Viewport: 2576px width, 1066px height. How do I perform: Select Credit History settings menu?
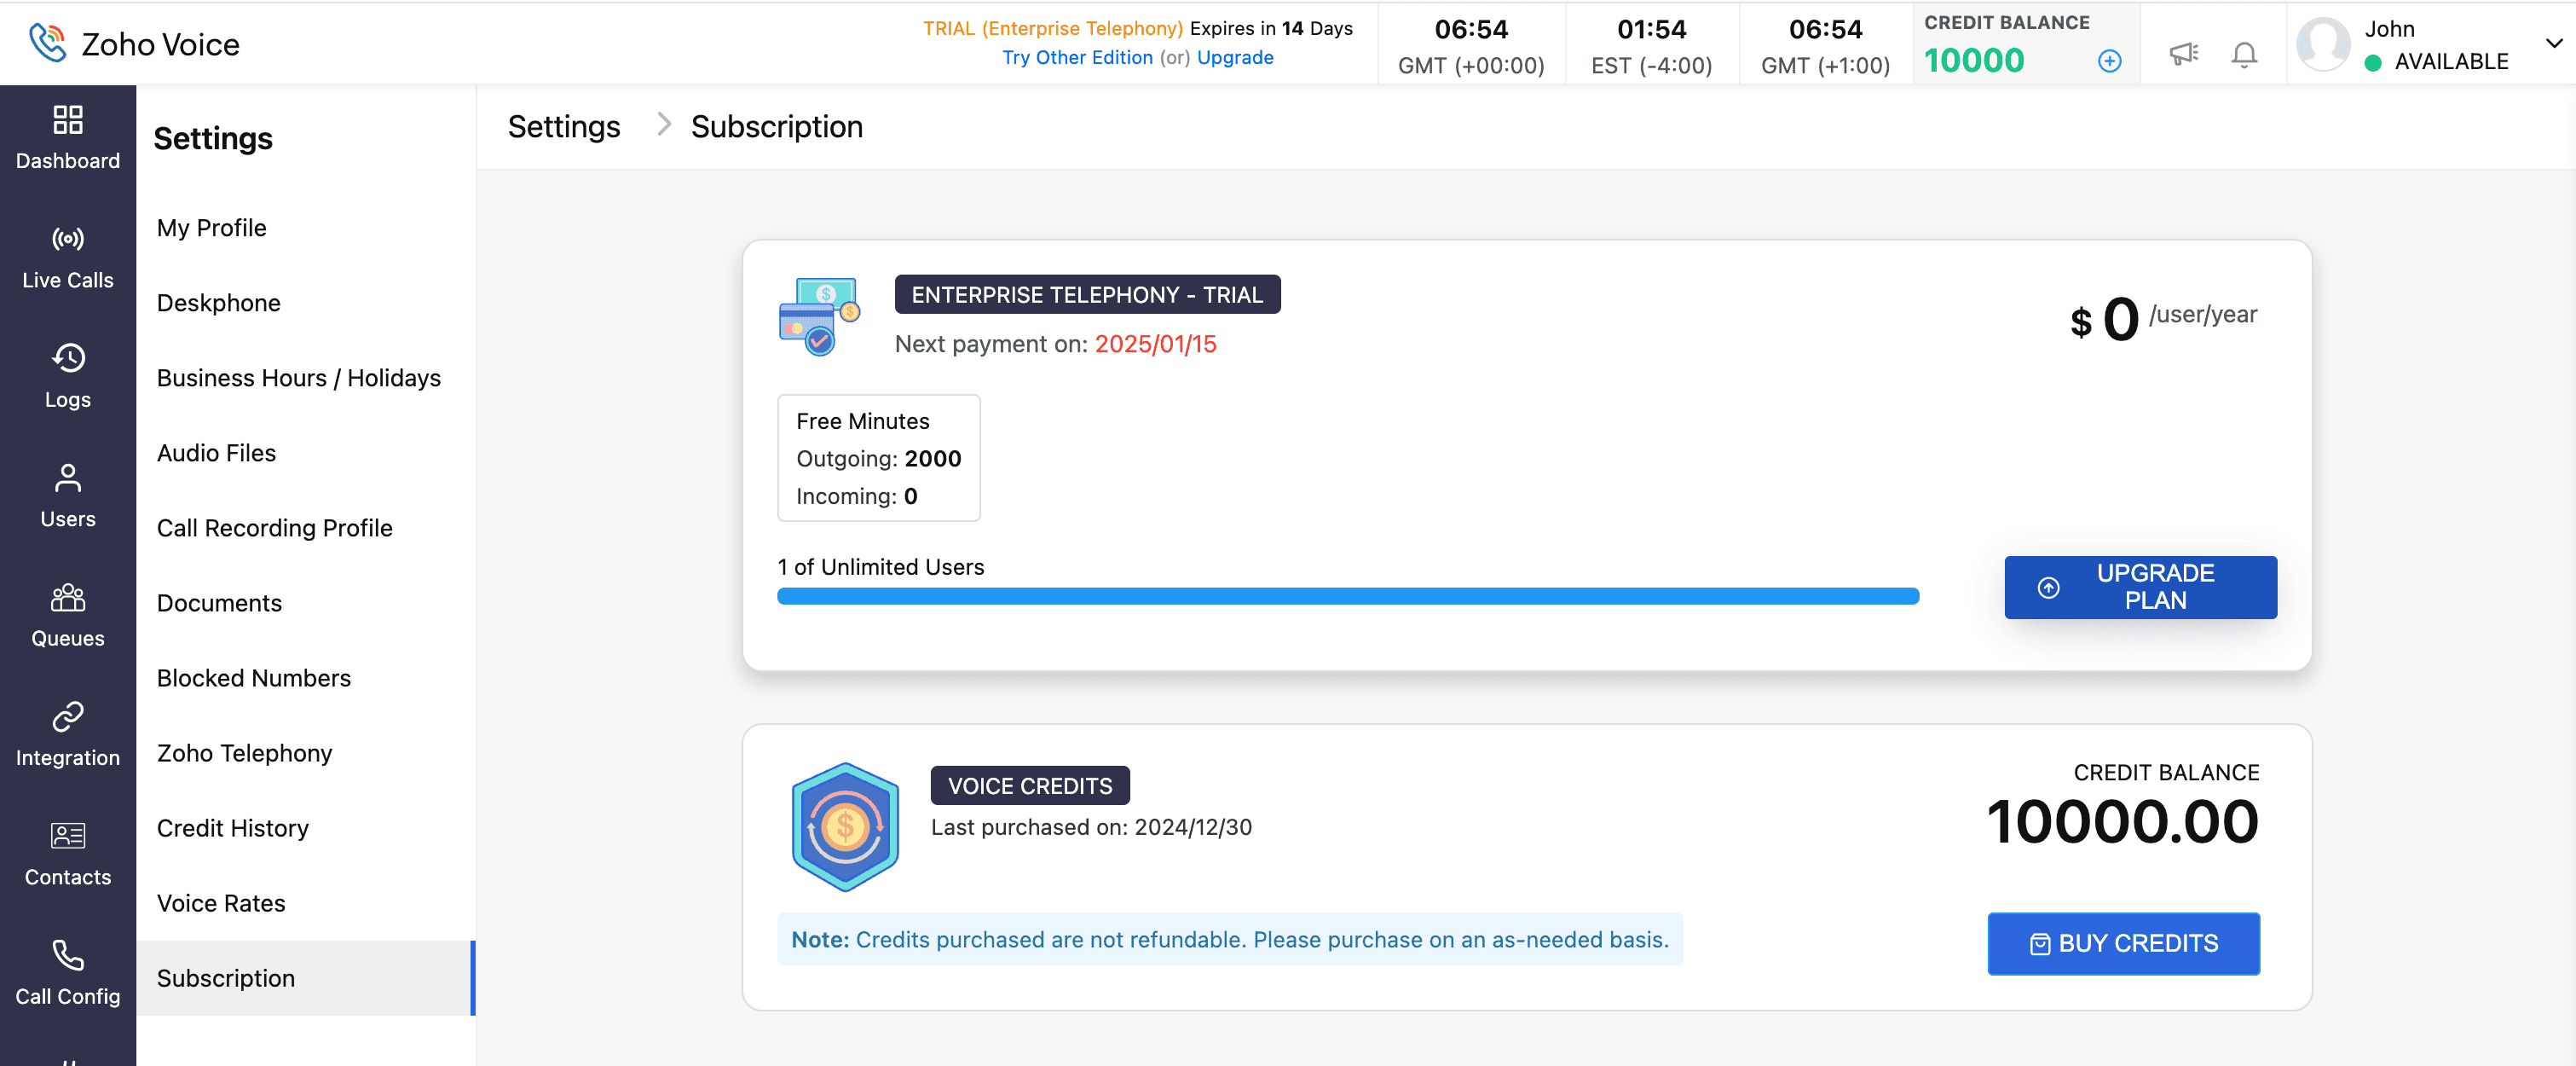coord(233,828)
